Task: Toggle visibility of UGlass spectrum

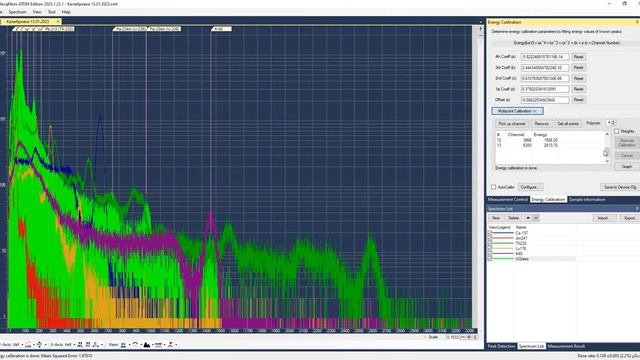Action: pyautogui.click(x=490, y=259)
